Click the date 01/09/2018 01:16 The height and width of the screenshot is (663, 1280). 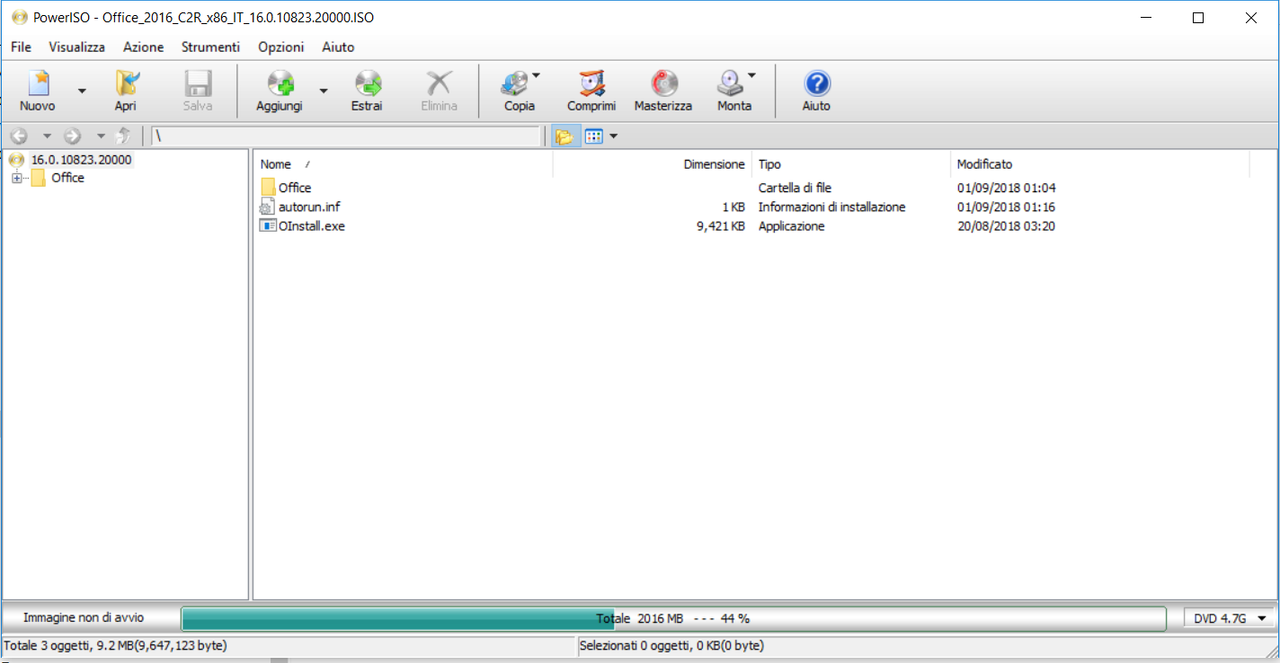pyautogui.click(x=1006, y=207)
